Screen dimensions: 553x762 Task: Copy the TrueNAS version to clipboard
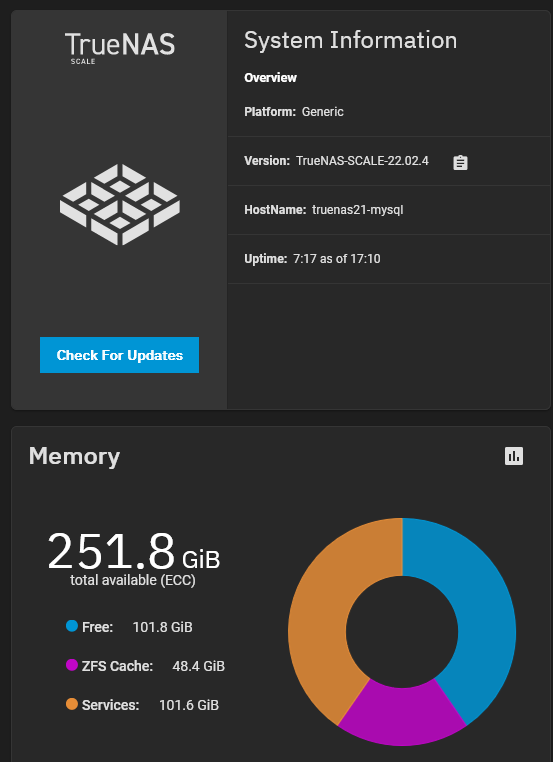[x=460, y=162]
